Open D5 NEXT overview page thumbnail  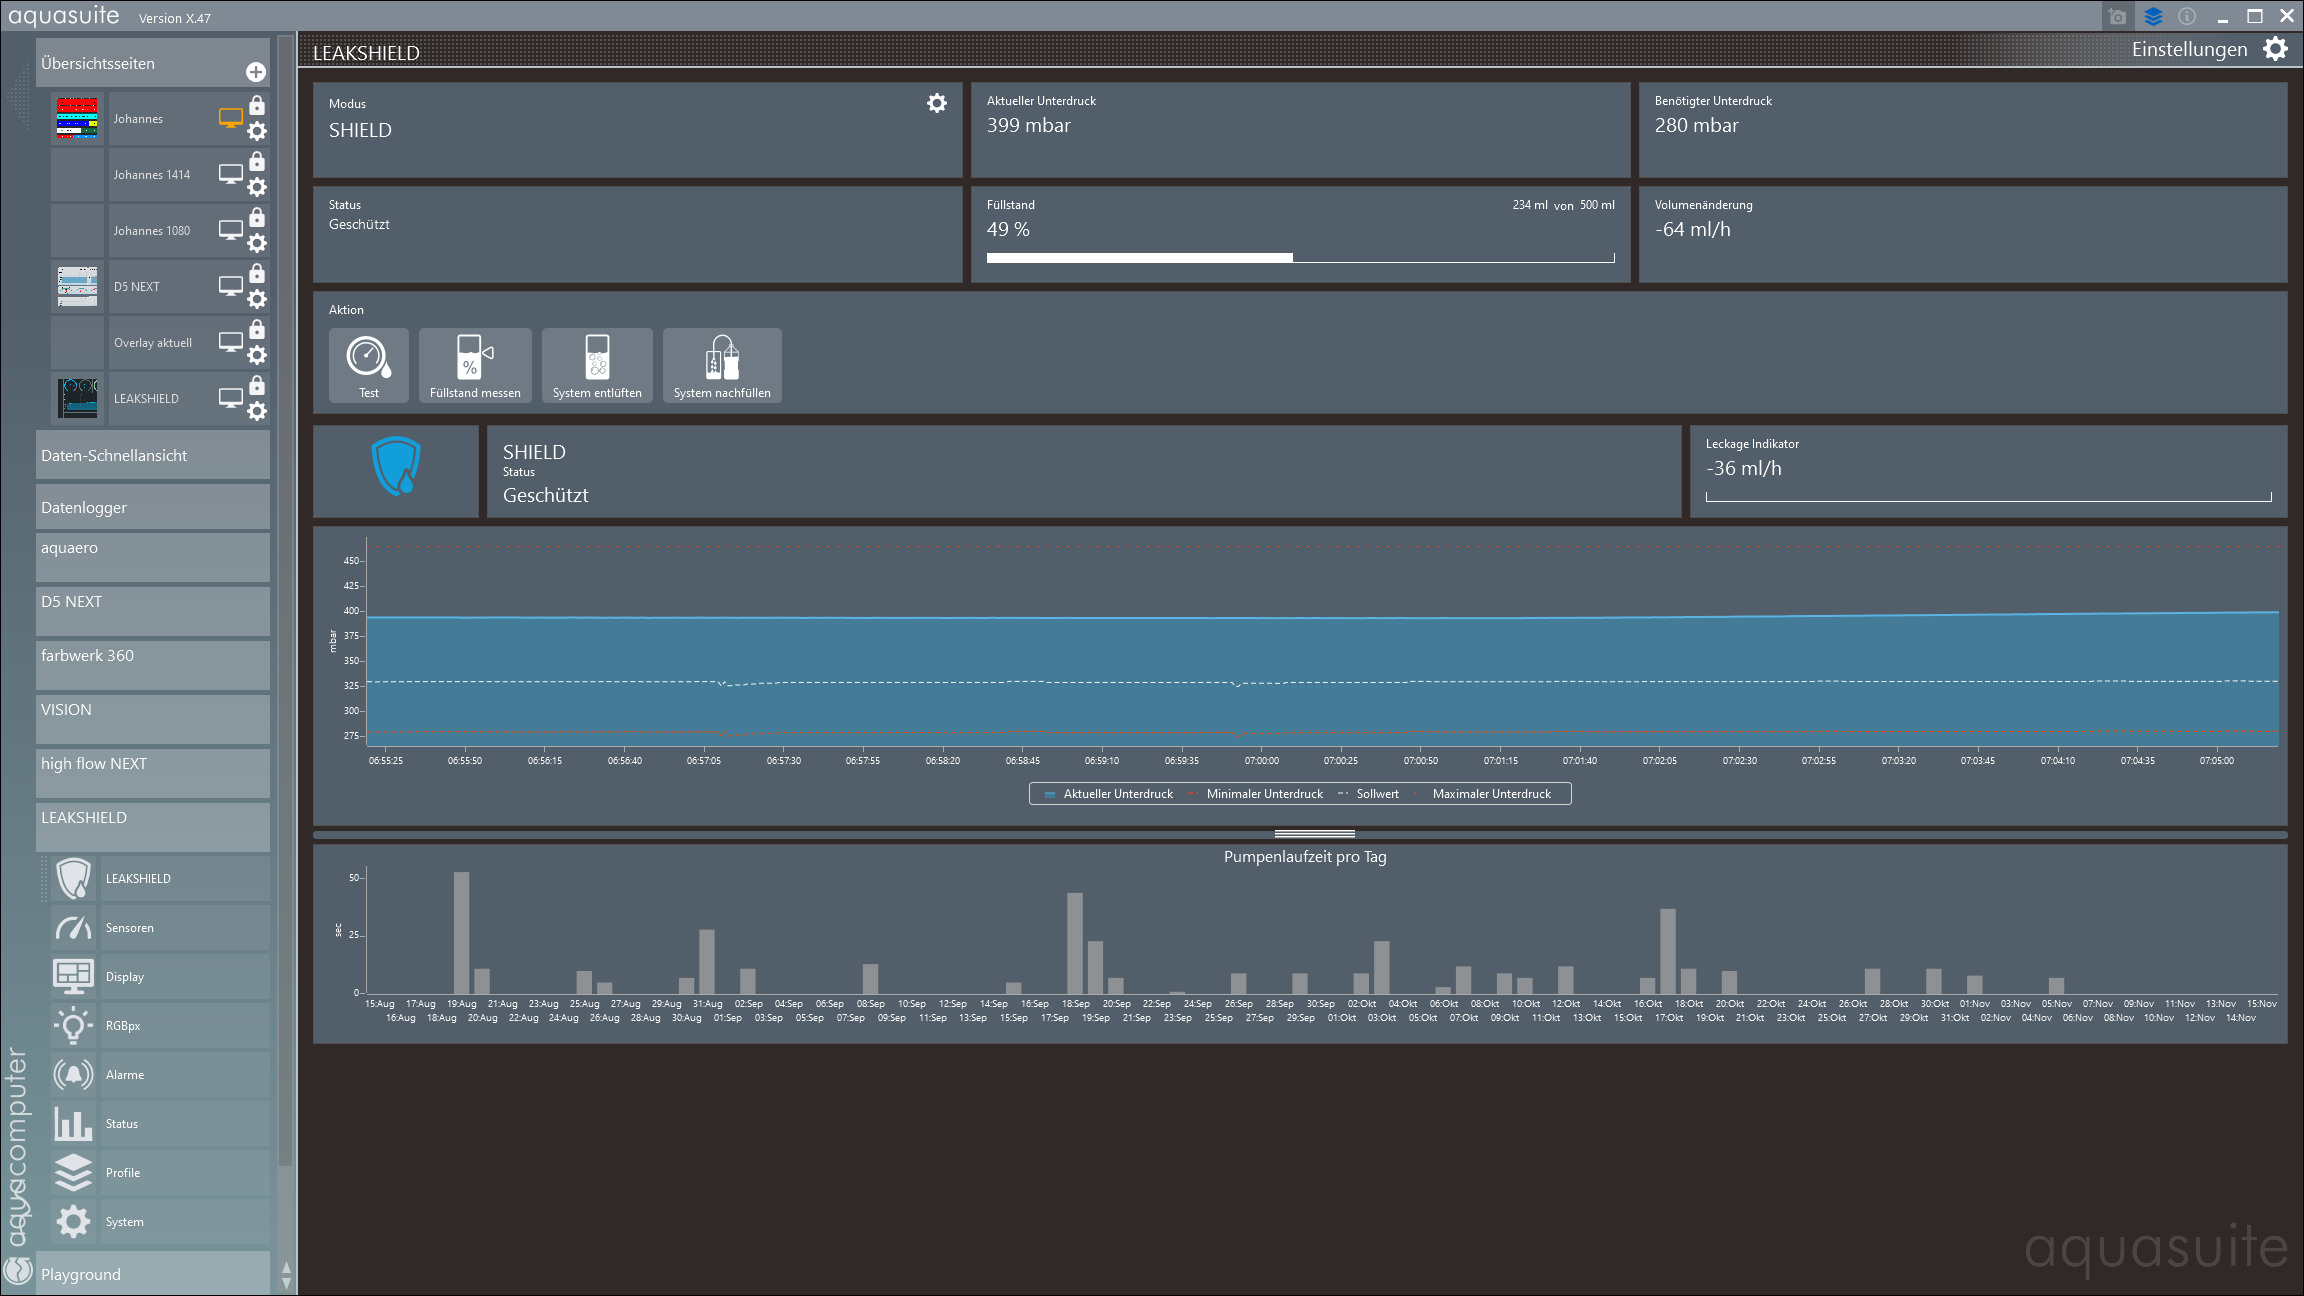click(x=77, y=286)
